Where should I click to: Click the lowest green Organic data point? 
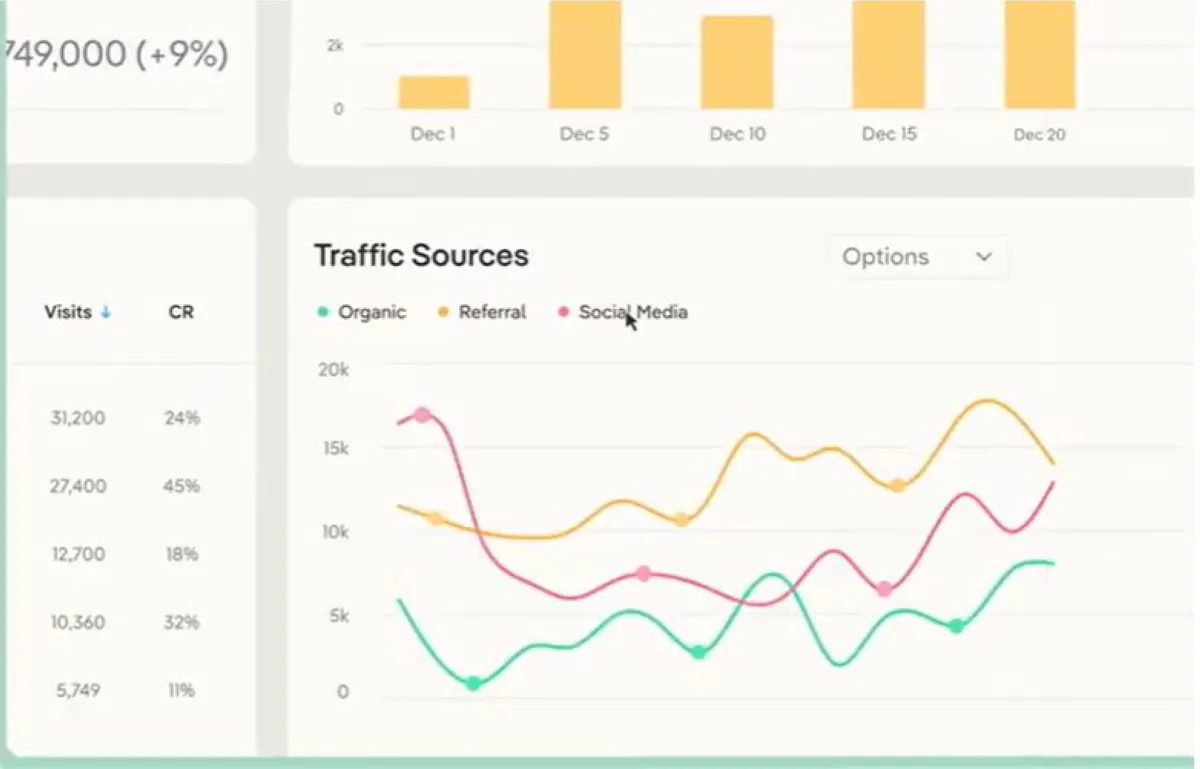(x=473, y=684)
